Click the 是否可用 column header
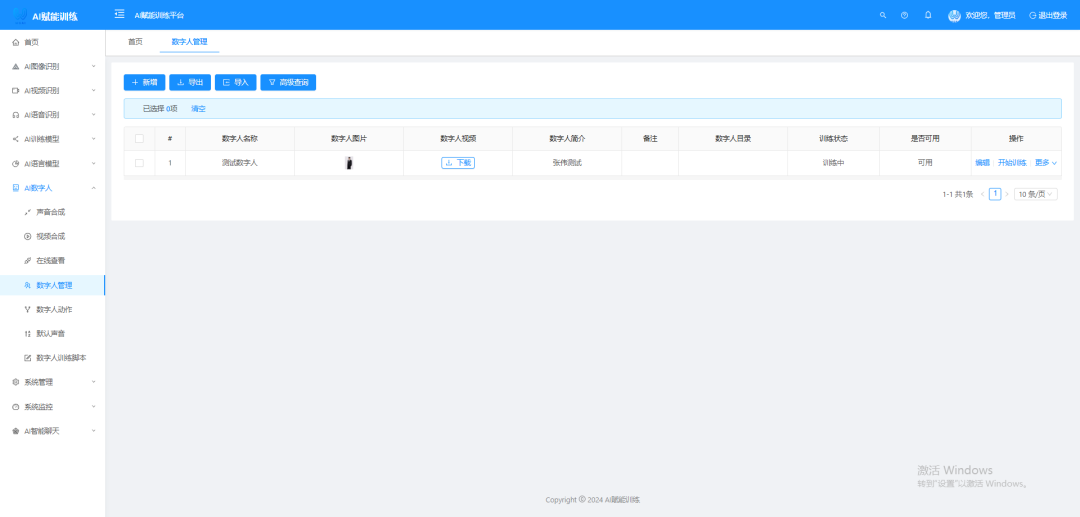Image resolution: width=1080 pixels, height=517 pixels. pyautogui.click(x=925, y=138)
